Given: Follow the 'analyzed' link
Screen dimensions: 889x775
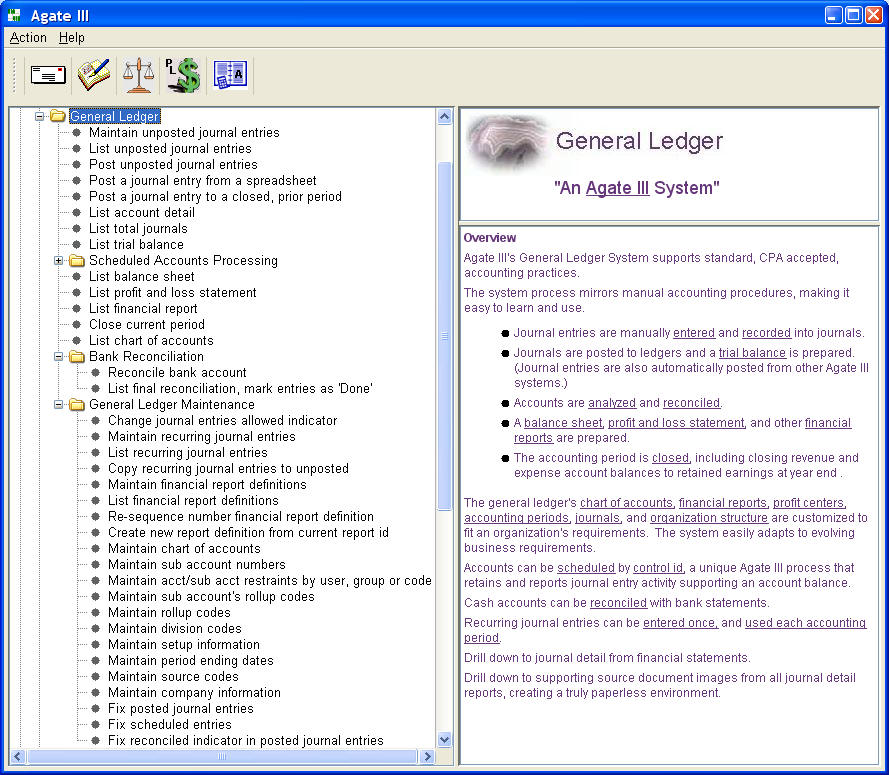Looking at the screenshot, I should 612,403.
